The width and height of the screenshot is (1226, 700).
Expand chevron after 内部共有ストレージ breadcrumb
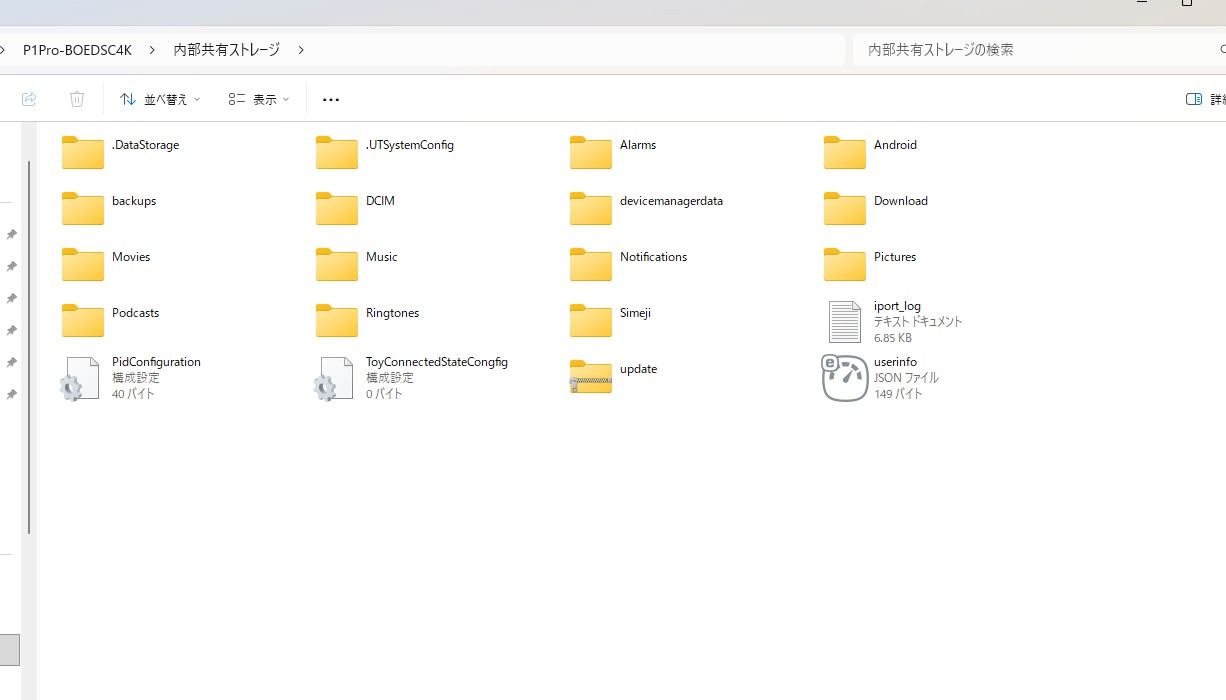point(301,49)
